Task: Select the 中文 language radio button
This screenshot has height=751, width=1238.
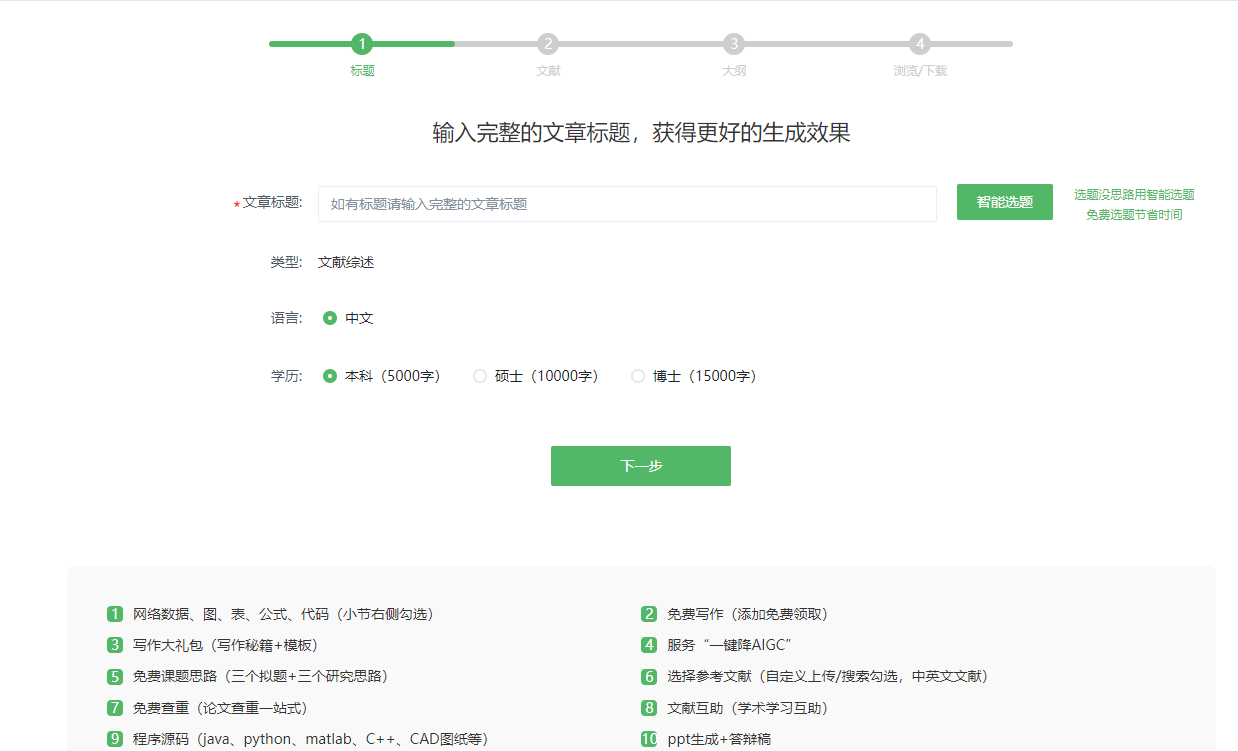Action: (330, 317)
